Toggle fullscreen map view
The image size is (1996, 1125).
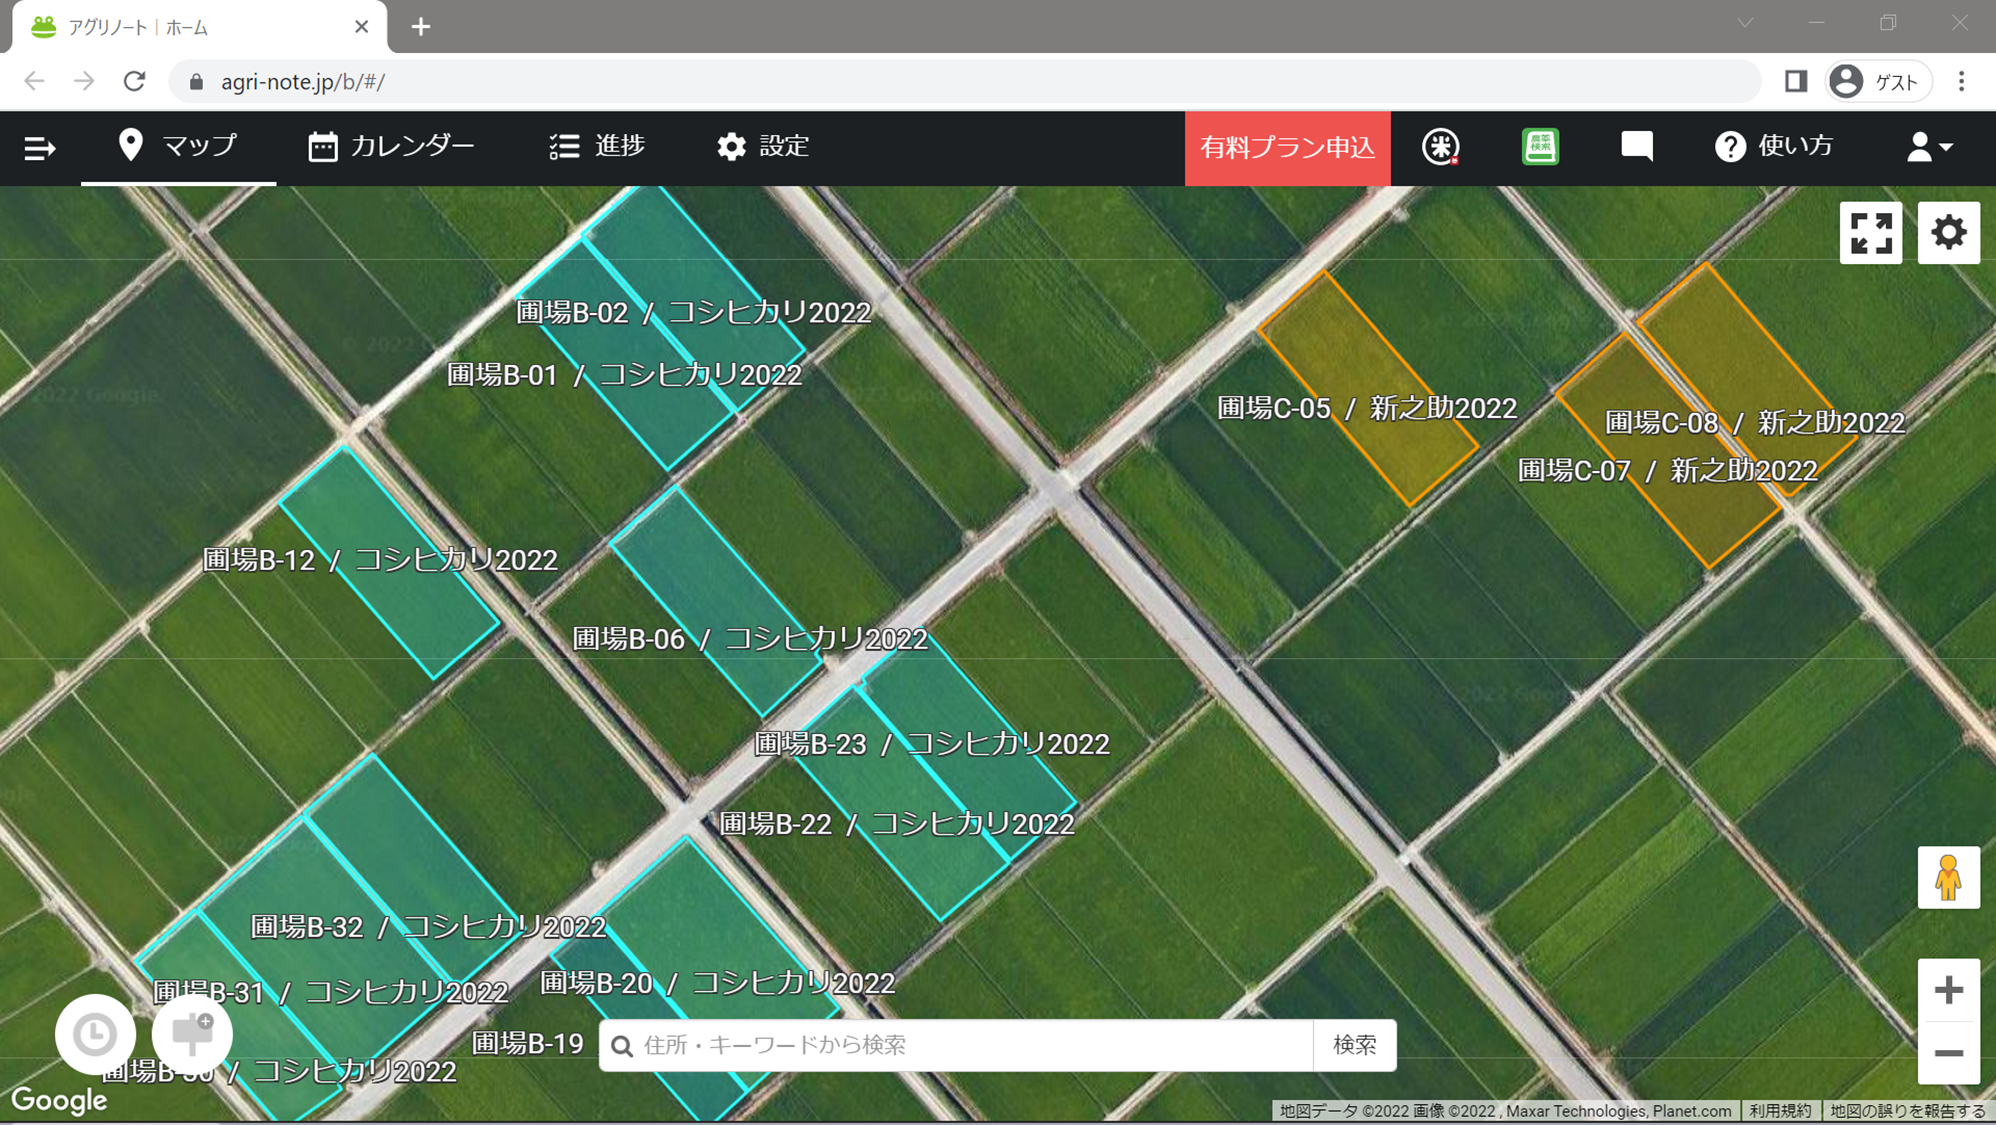[1870, 233]
